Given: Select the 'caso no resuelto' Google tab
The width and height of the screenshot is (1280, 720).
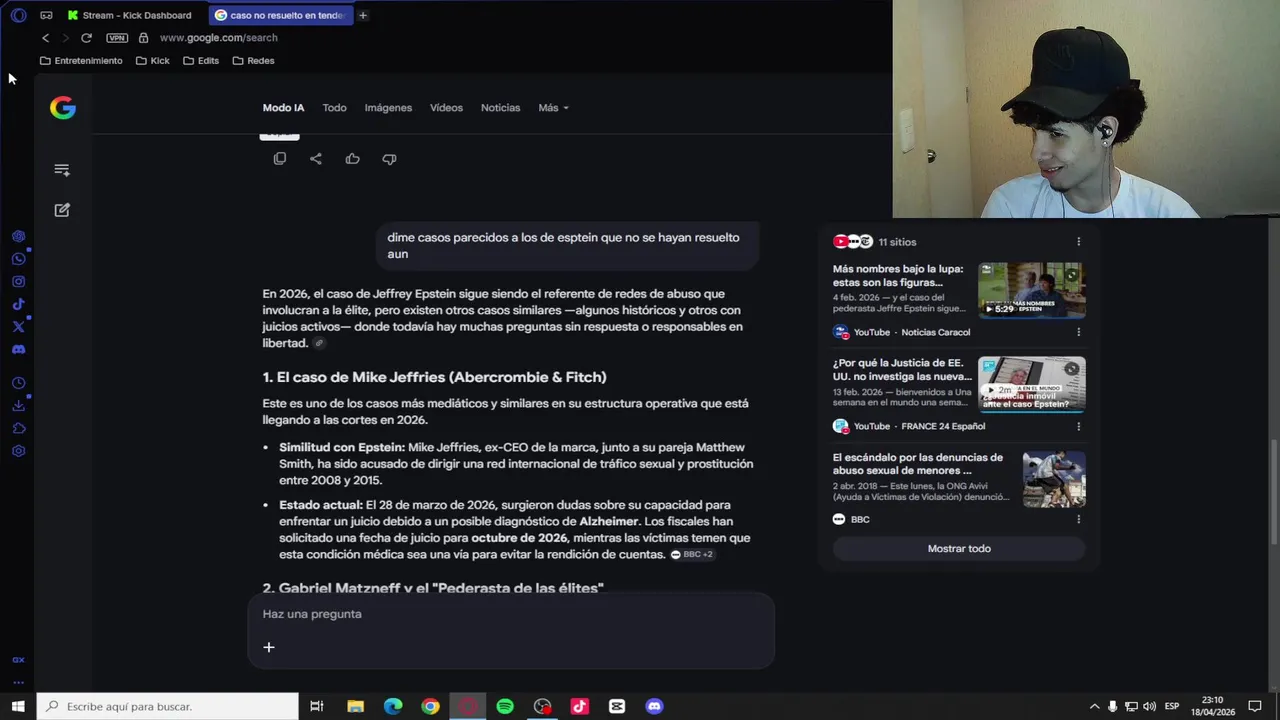Looking at the screenshot, I should tap(280, 15).
